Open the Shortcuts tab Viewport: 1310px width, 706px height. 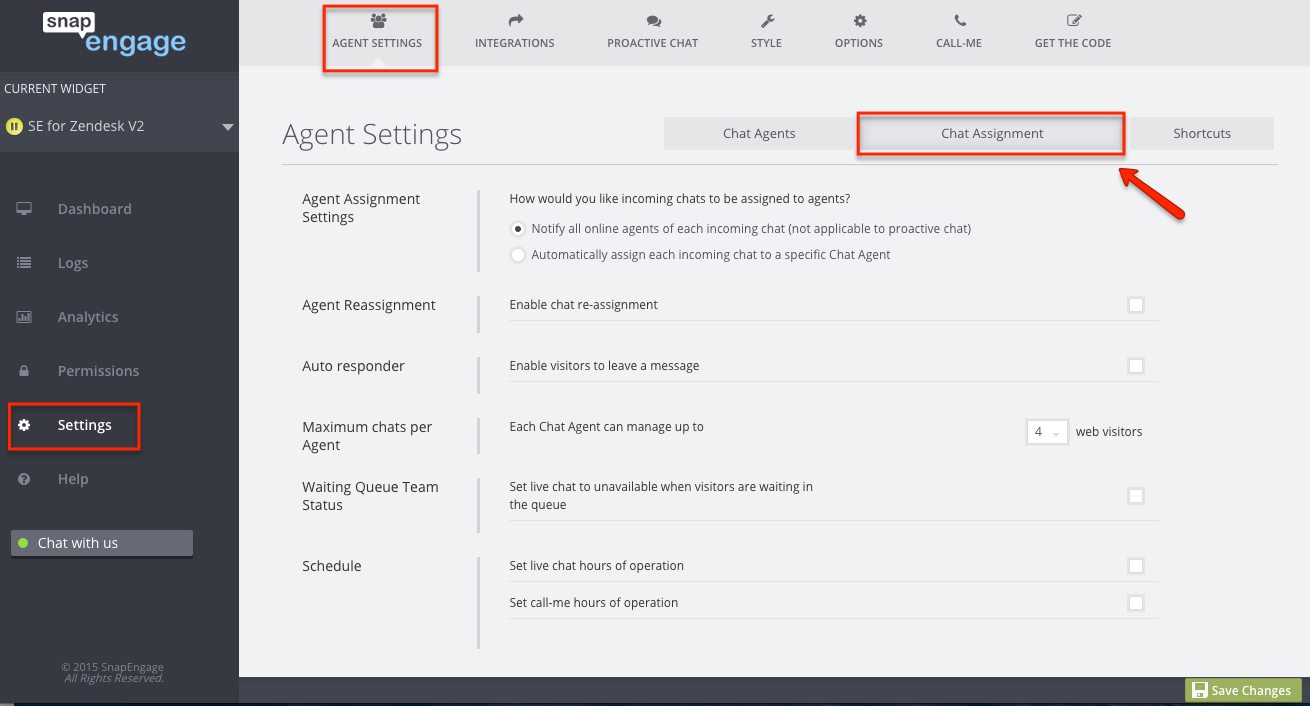tap(1201, 132)
